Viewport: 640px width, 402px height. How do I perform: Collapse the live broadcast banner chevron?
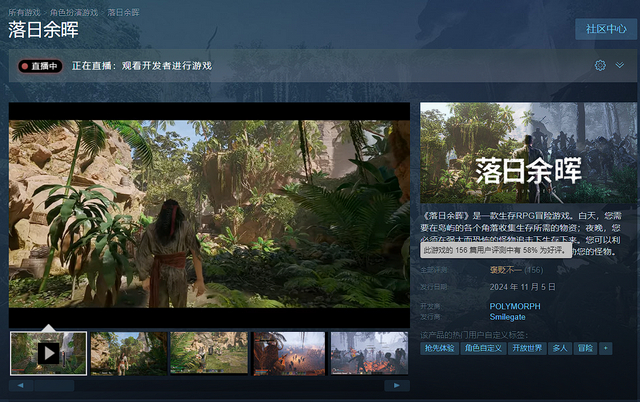point(620,65)
